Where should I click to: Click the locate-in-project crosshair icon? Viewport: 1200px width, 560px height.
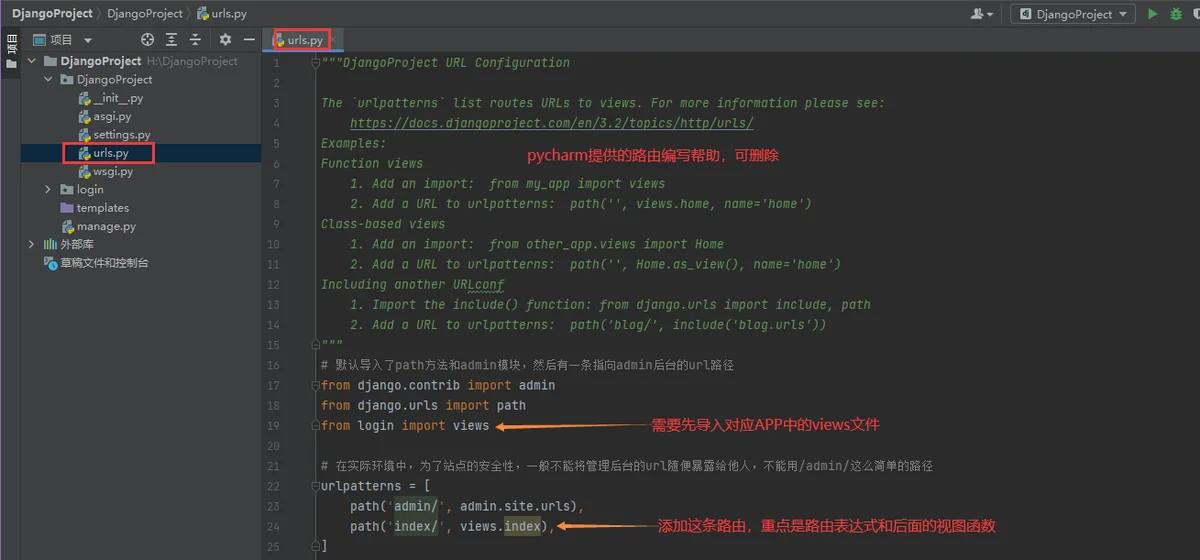(x=148, y=40)
